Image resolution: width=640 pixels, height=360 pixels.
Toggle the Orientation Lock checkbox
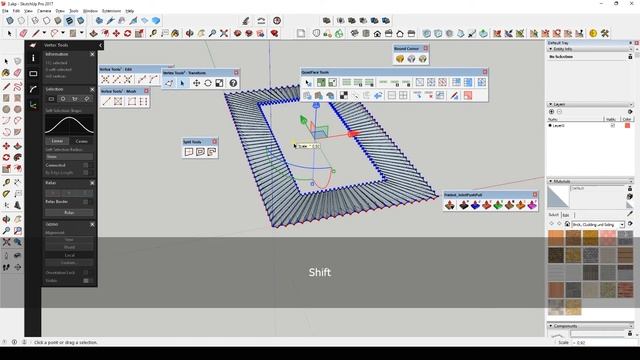pyautogui.click(x=86, y=272)
